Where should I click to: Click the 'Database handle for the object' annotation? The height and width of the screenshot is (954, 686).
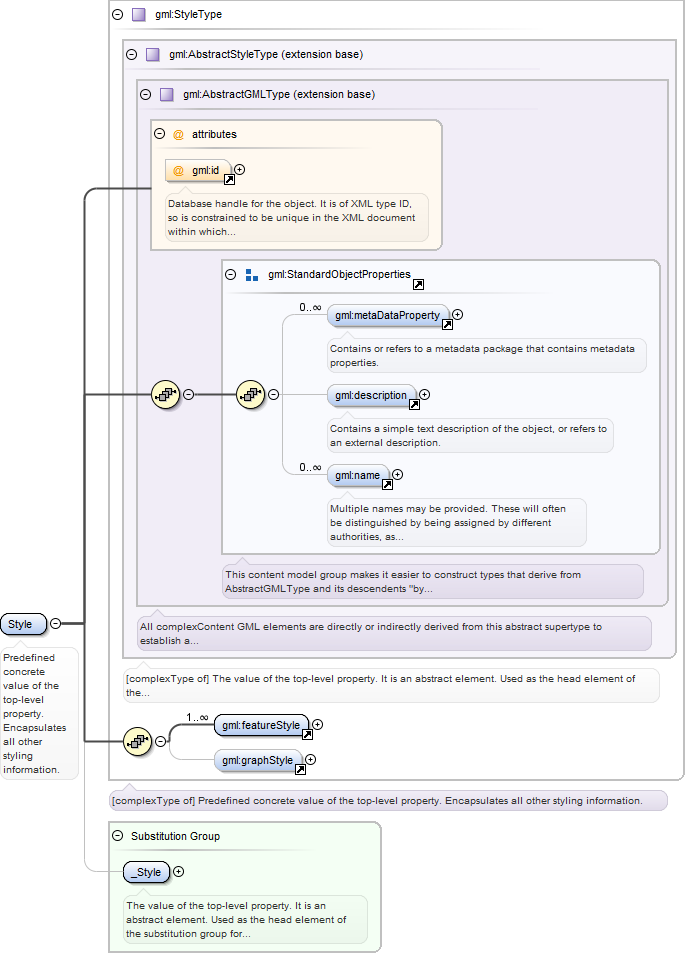pos(297,218)
